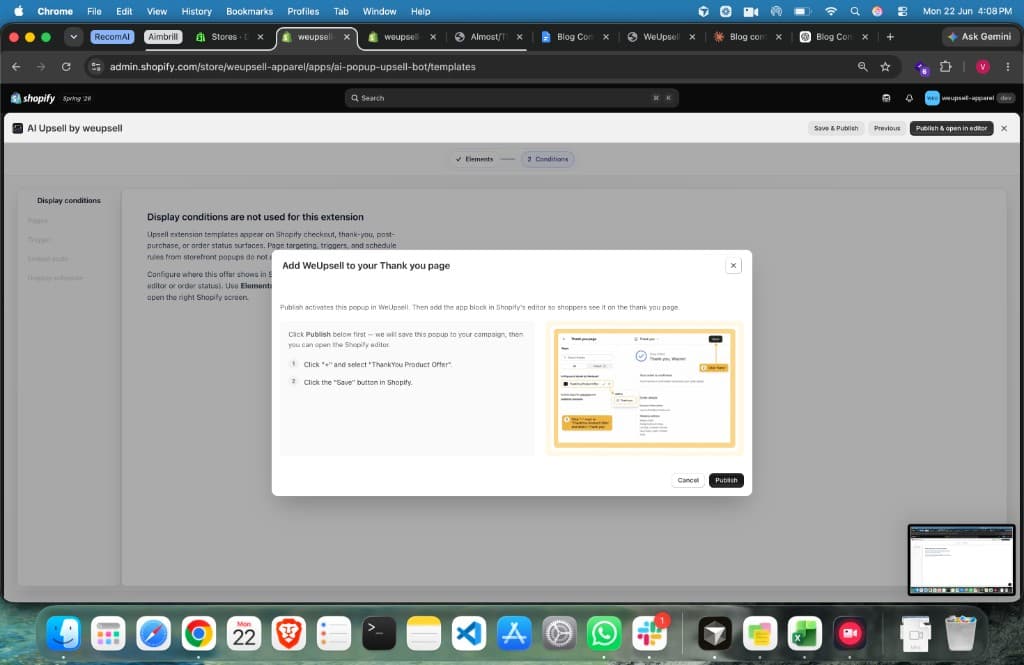Open the Profiles menu
1024x665 pixels.
[303, 11]
